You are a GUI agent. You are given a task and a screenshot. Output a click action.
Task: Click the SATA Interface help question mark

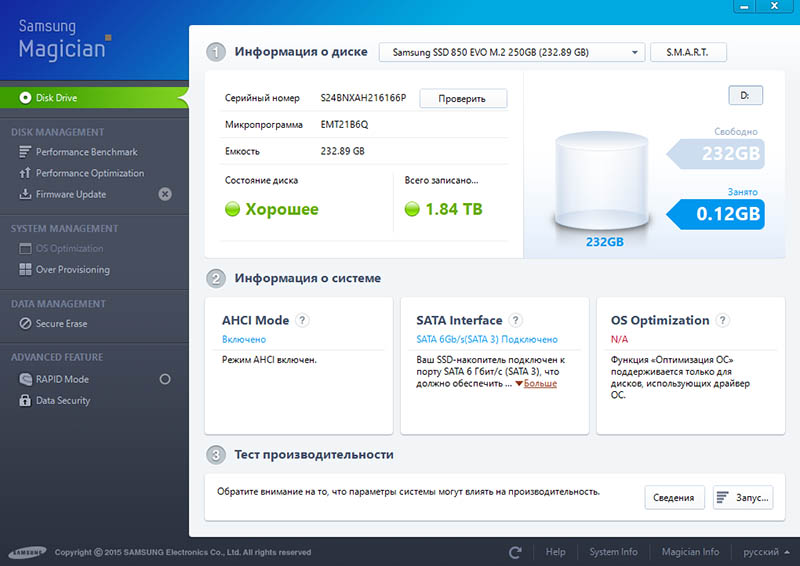tap(515, 320)
